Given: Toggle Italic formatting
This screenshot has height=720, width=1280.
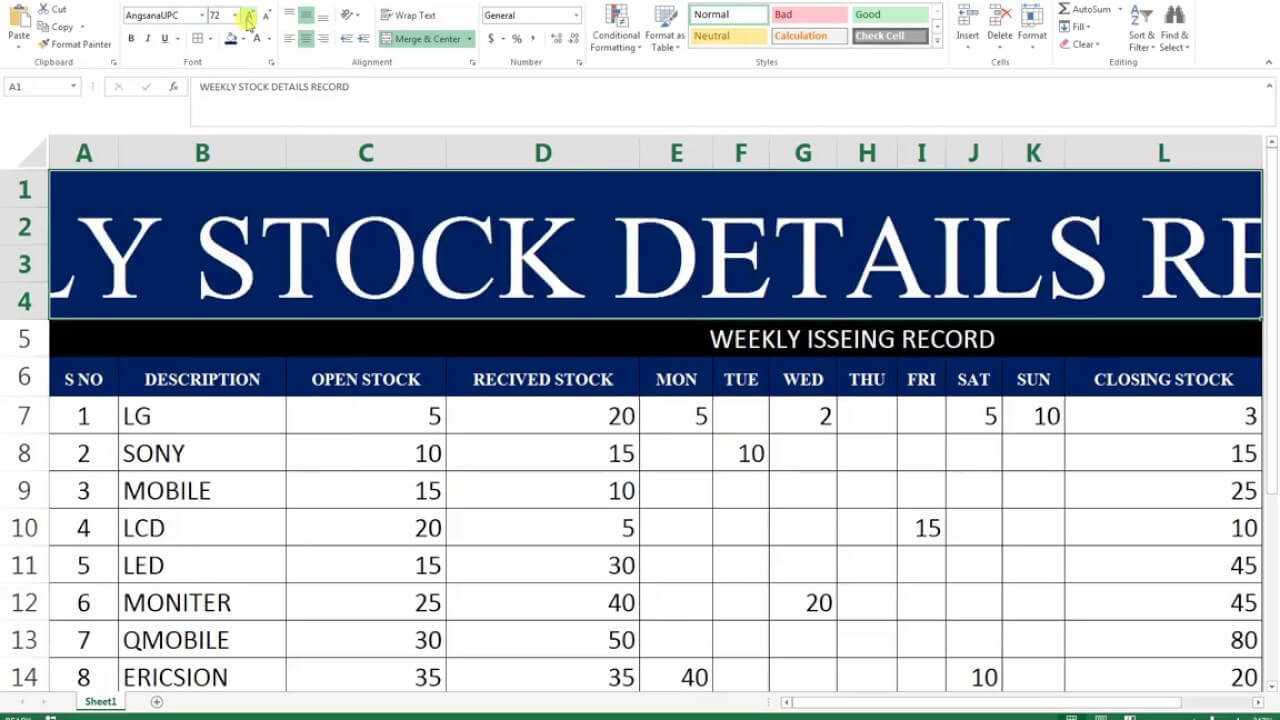Looking at the screenshot, I should coord(148,39).
